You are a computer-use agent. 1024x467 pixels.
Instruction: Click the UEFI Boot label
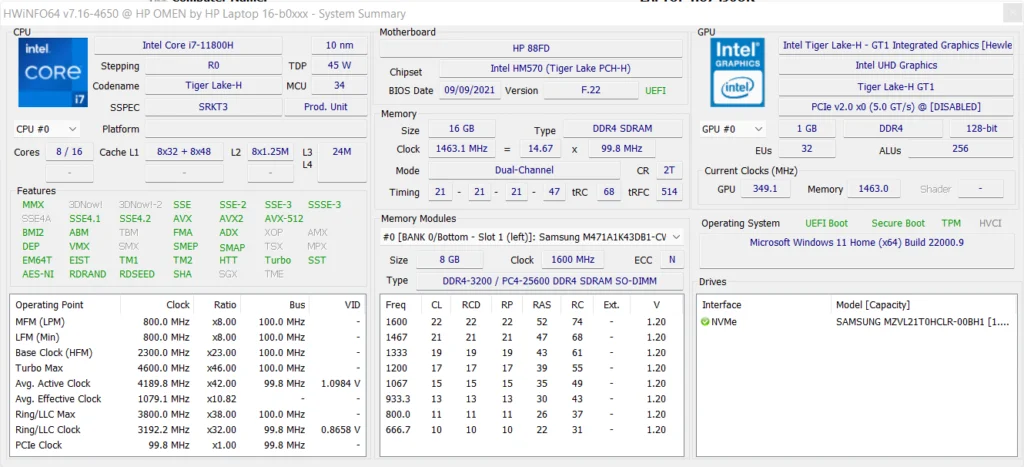tap(827, 223)
